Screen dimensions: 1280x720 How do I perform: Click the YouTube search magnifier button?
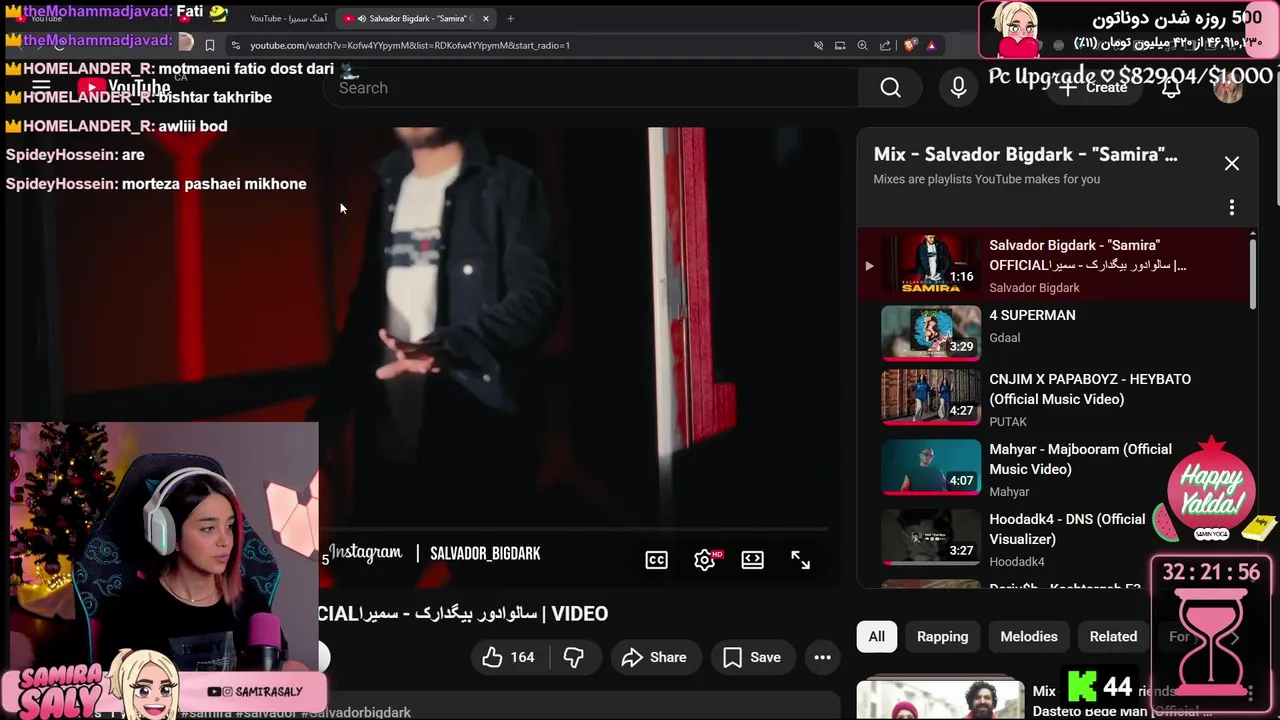(x=890, y=88)
